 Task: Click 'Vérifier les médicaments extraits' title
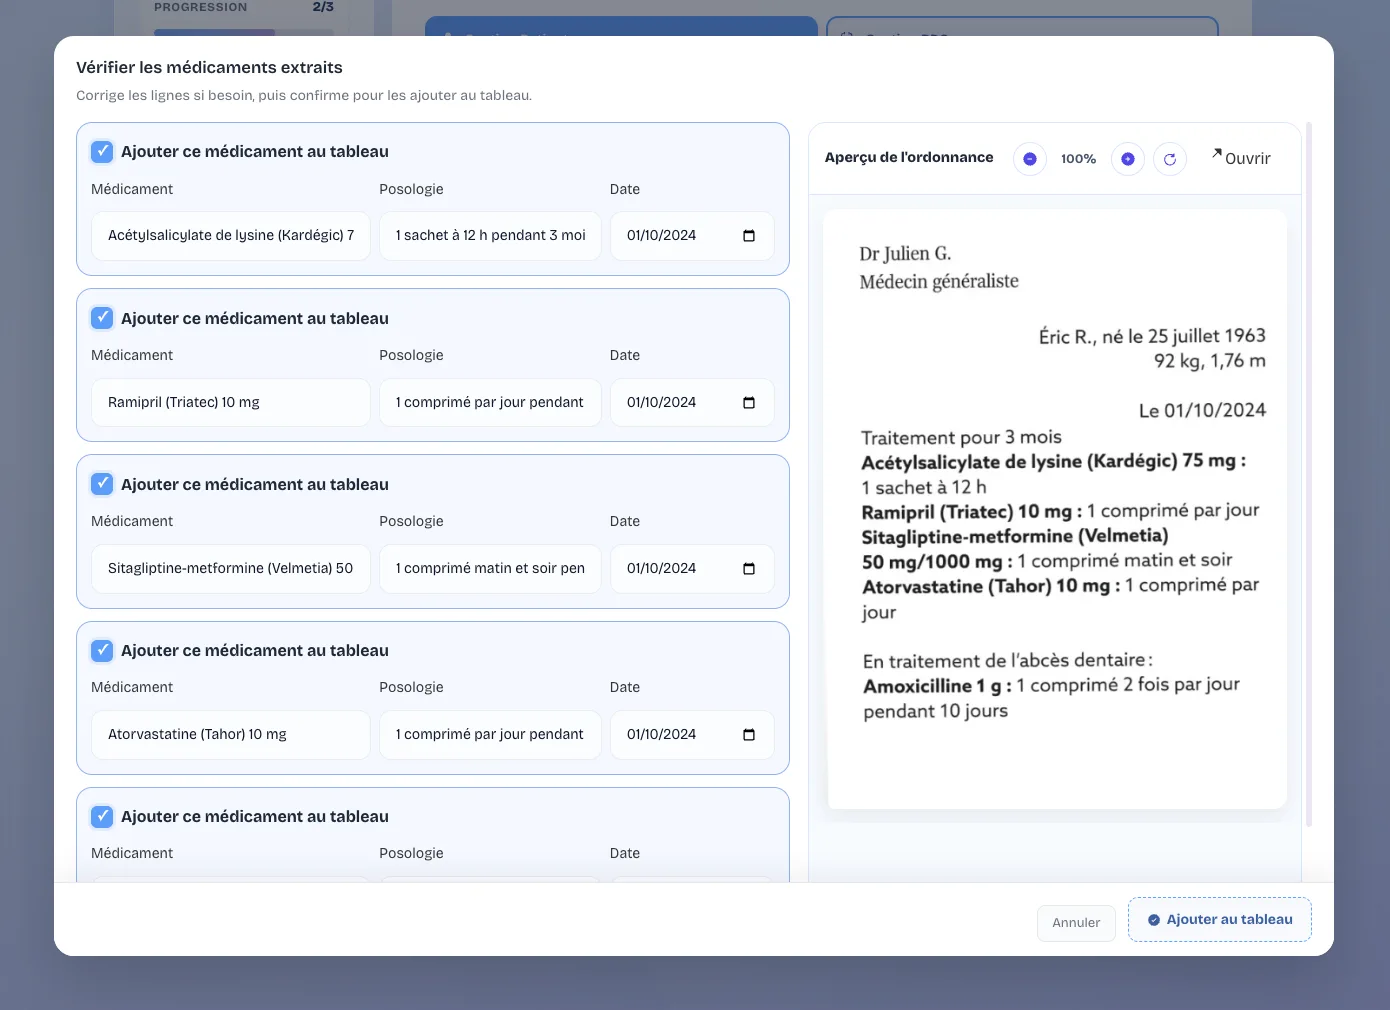209,68
